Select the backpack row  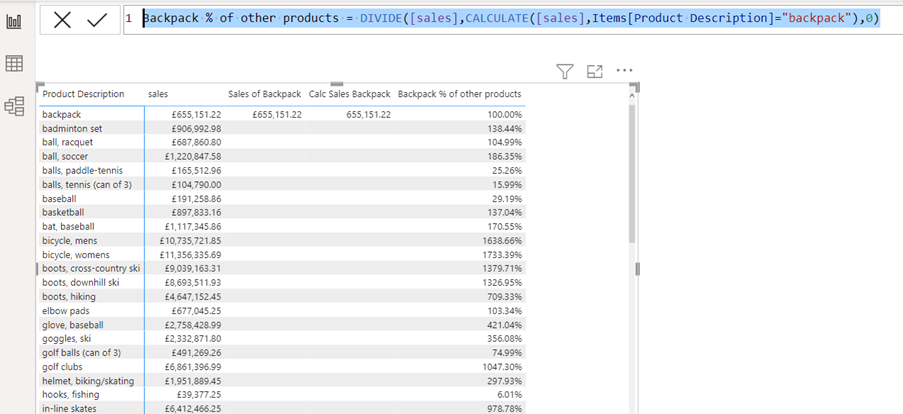pyautogui.click(x=282, y=115)
